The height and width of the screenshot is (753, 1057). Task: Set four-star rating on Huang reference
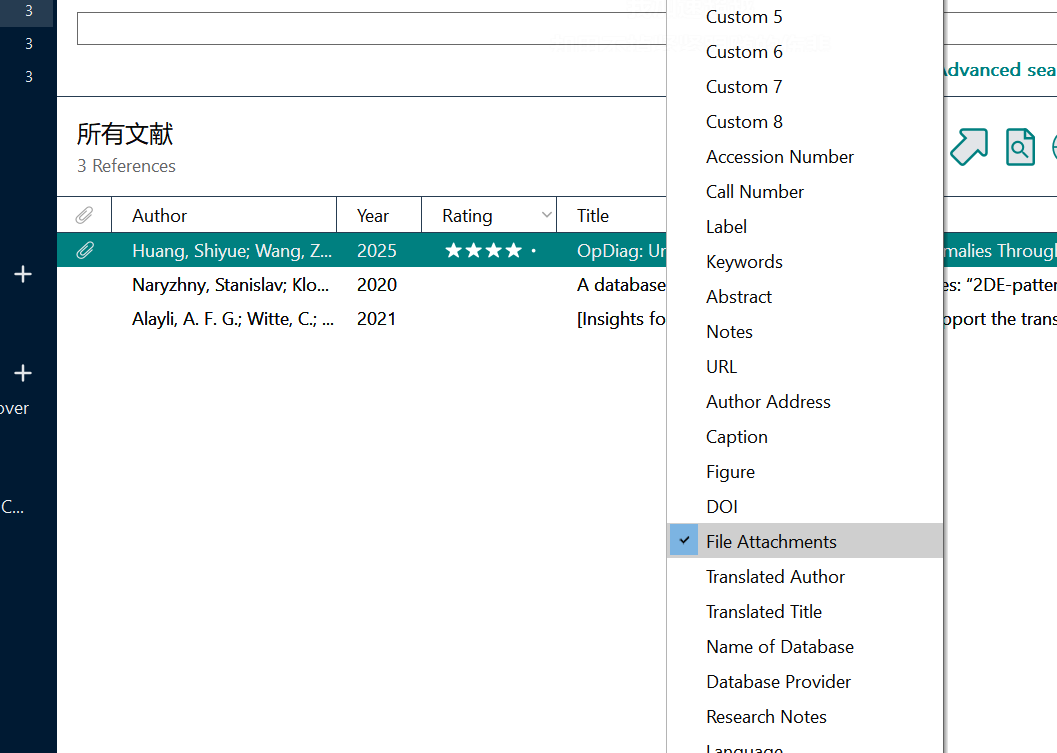click(x=514, y=251)
